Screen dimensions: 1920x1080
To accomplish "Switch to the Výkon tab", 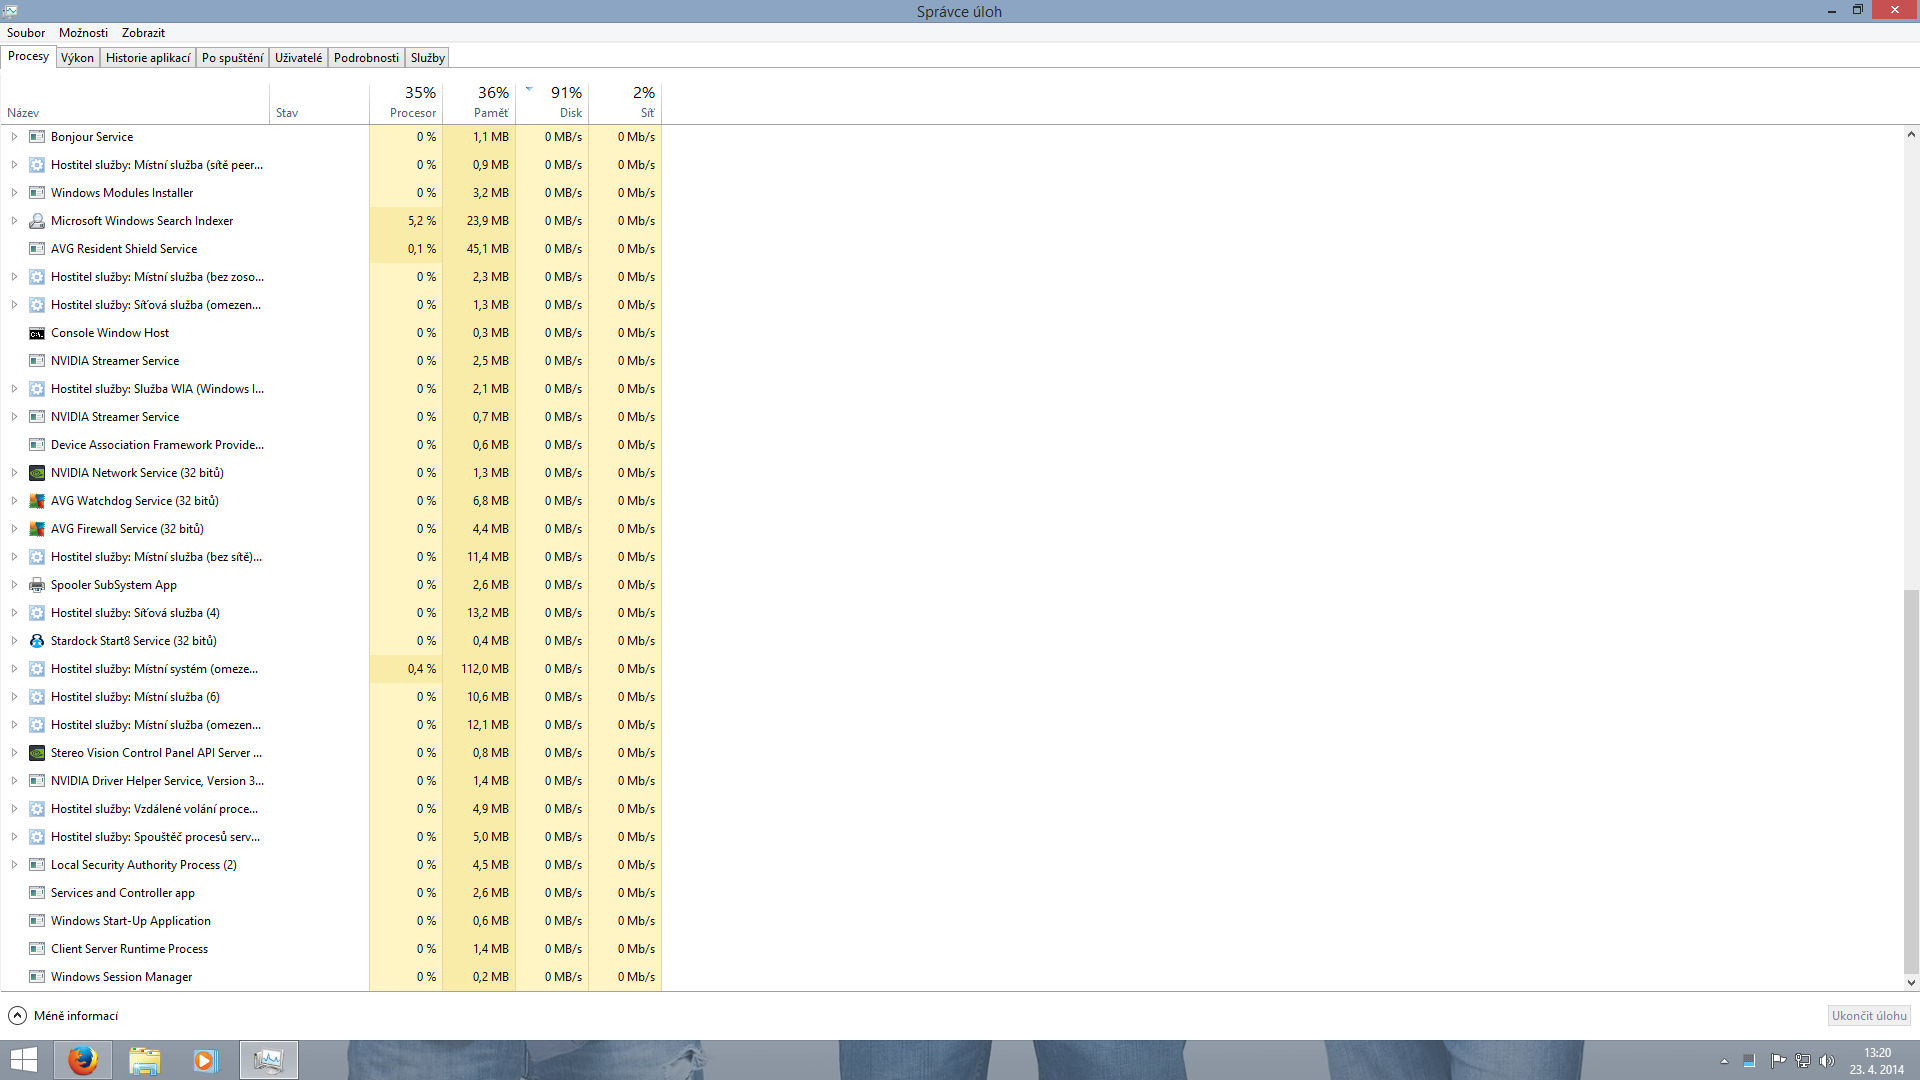I will (77, 58).
